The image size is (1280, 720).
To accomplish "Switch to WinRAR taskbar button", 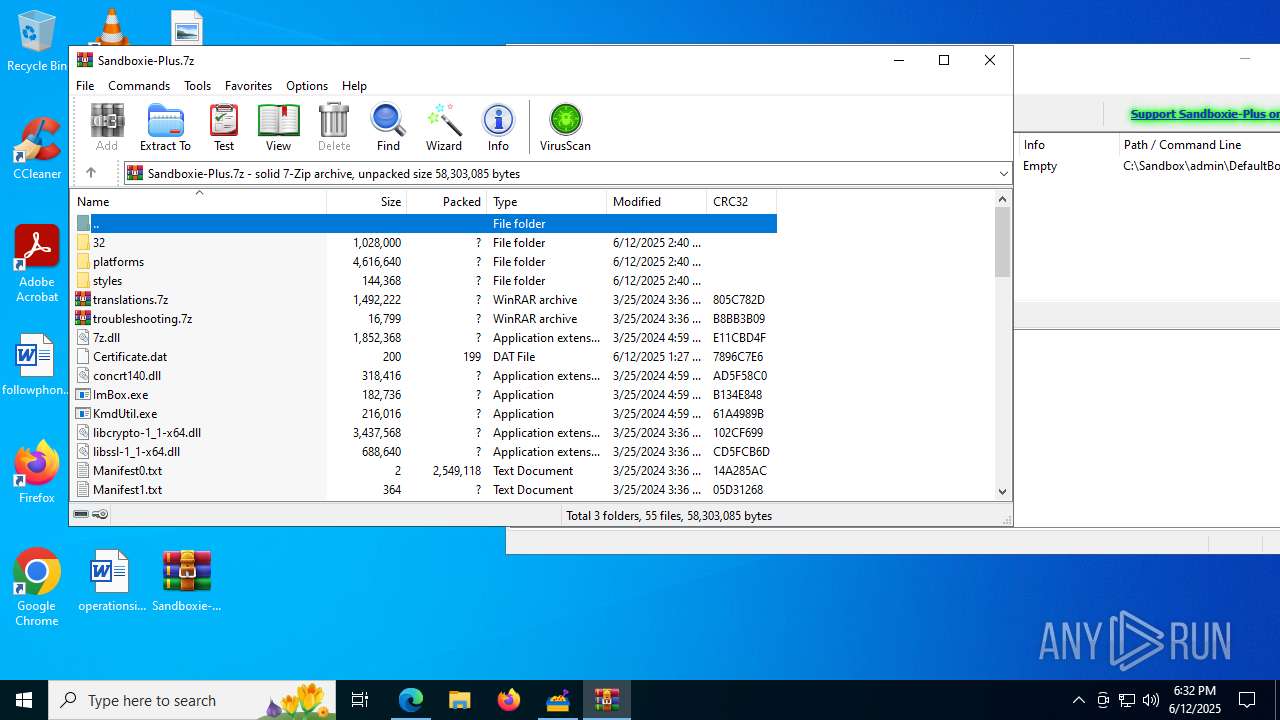I will click(607, 700).
